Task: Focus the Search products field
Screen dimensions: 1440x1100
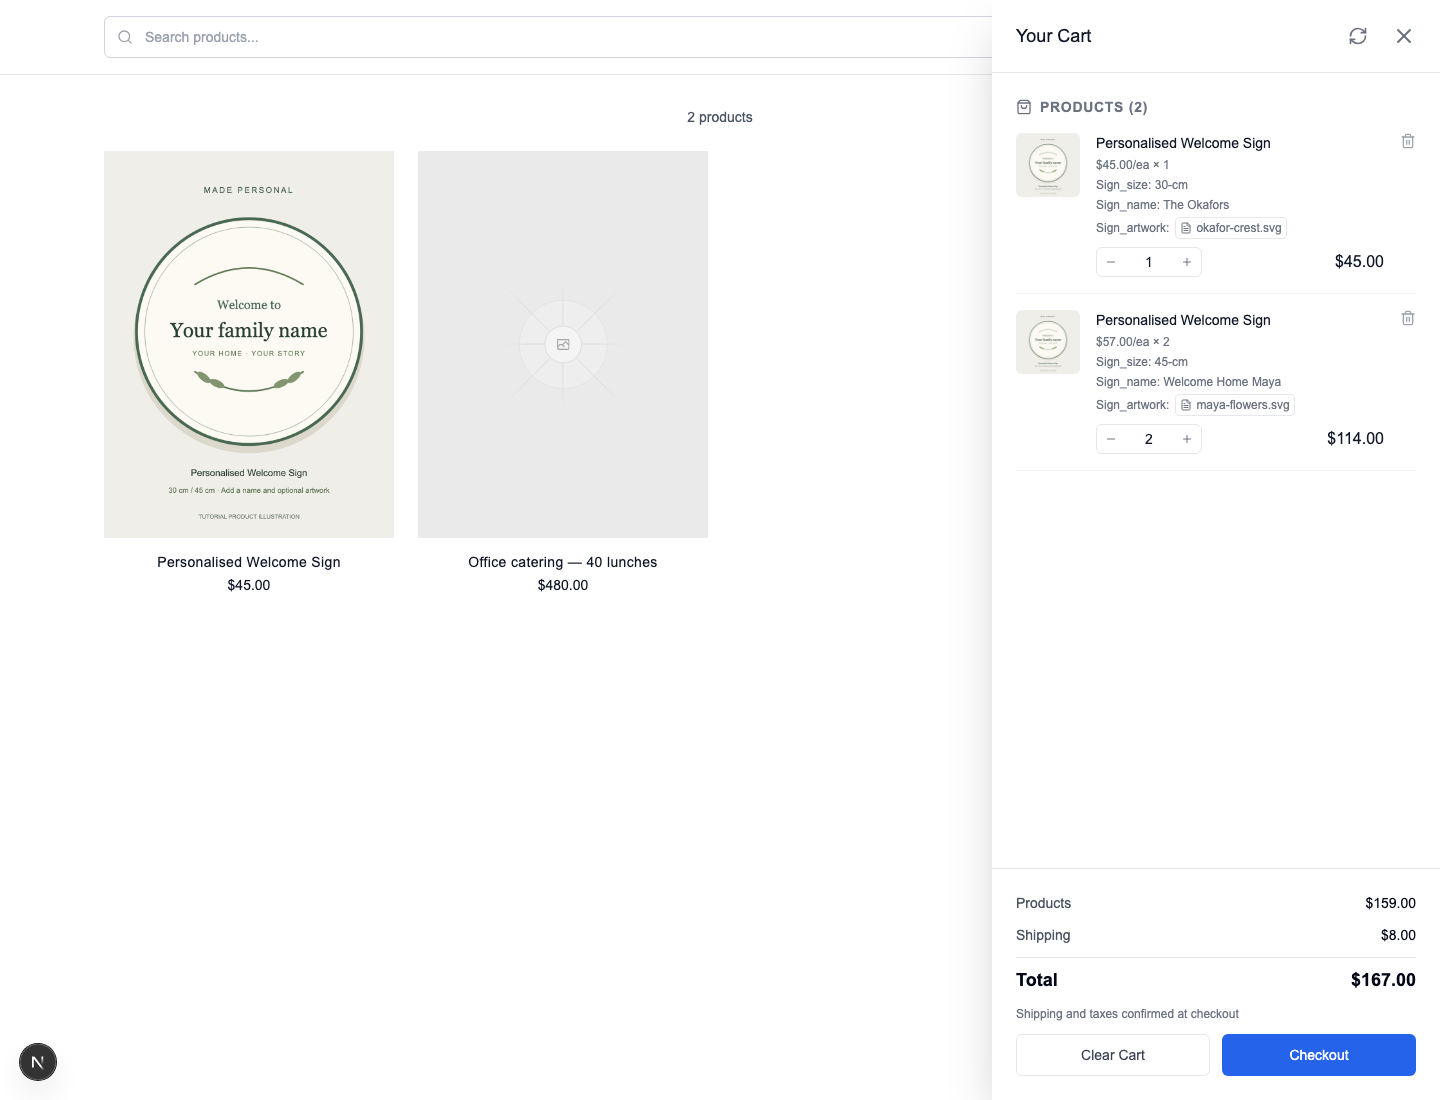Action: 548,37
